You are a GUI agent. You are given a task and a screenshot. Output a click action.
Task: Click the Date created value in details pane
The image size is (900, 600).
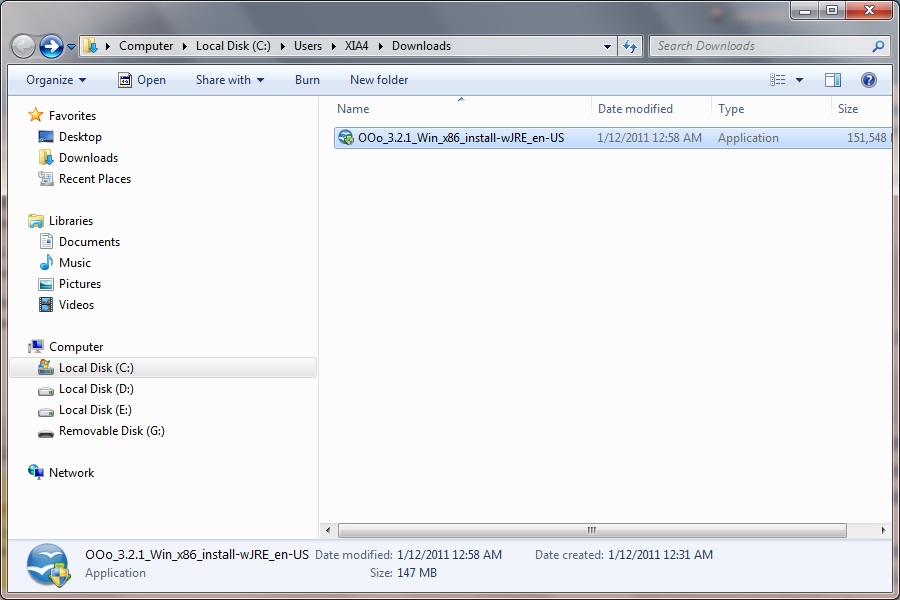point(660,555)
